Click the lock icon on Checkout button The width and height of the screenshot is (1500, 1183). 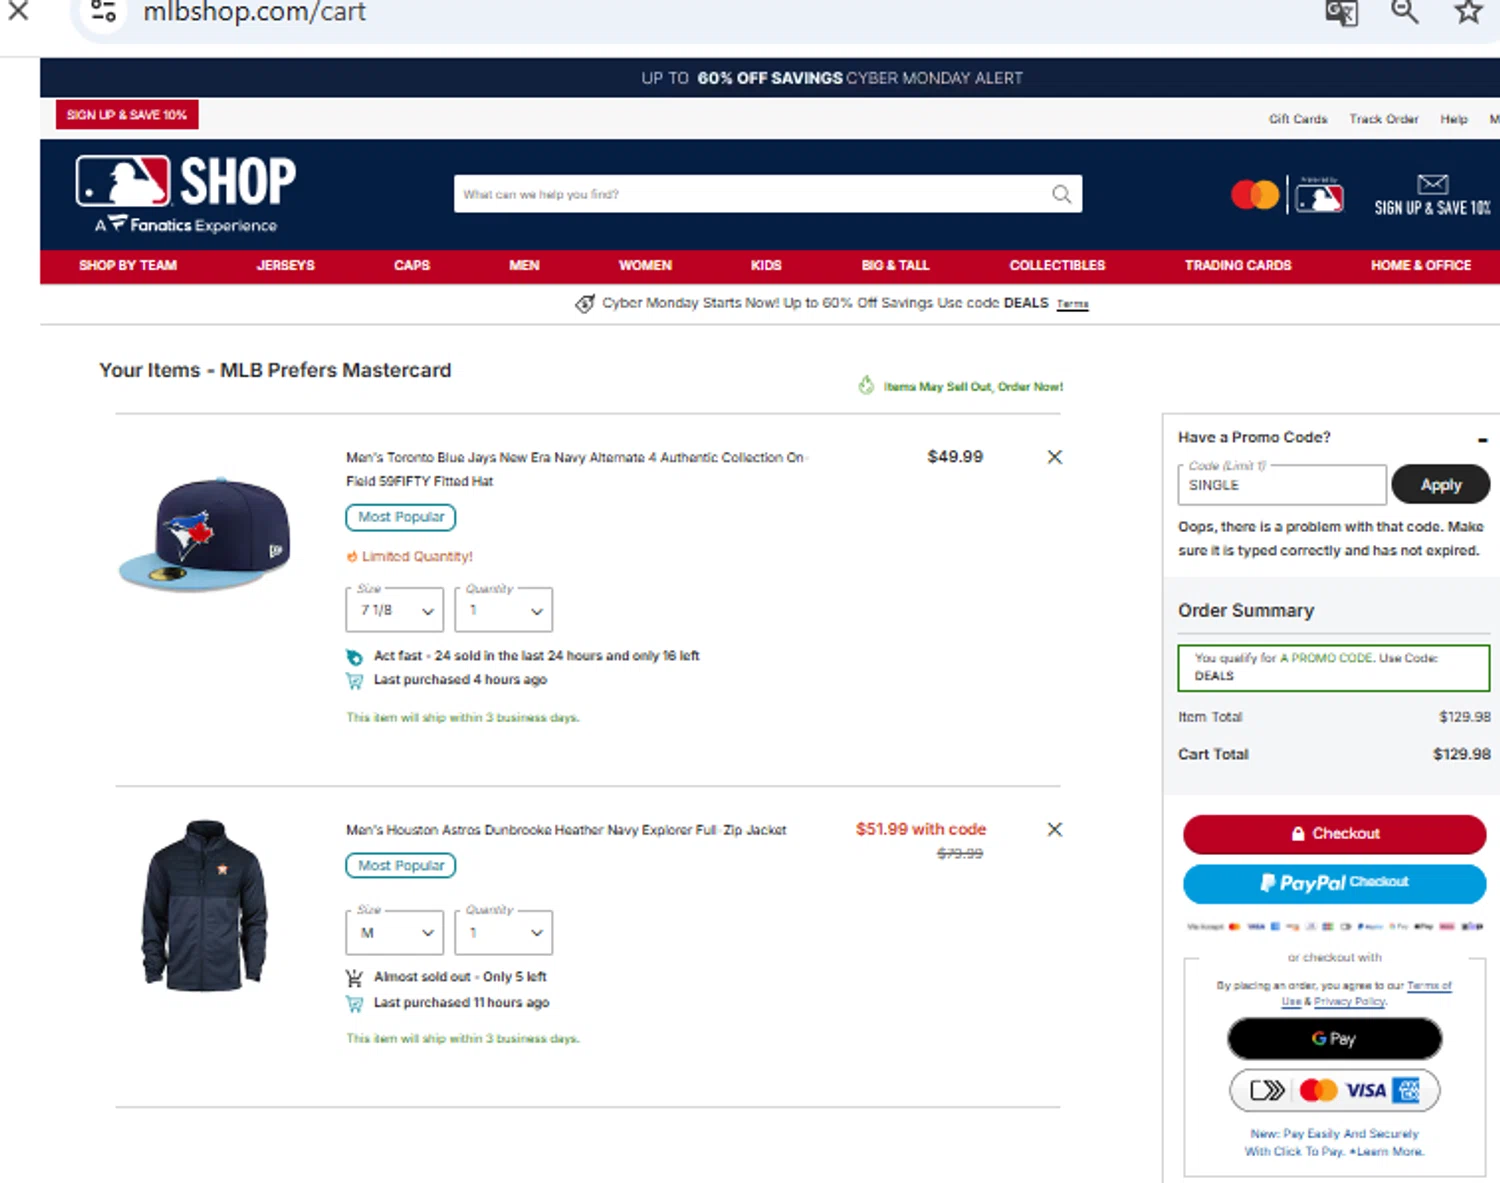pos(1297,833)
